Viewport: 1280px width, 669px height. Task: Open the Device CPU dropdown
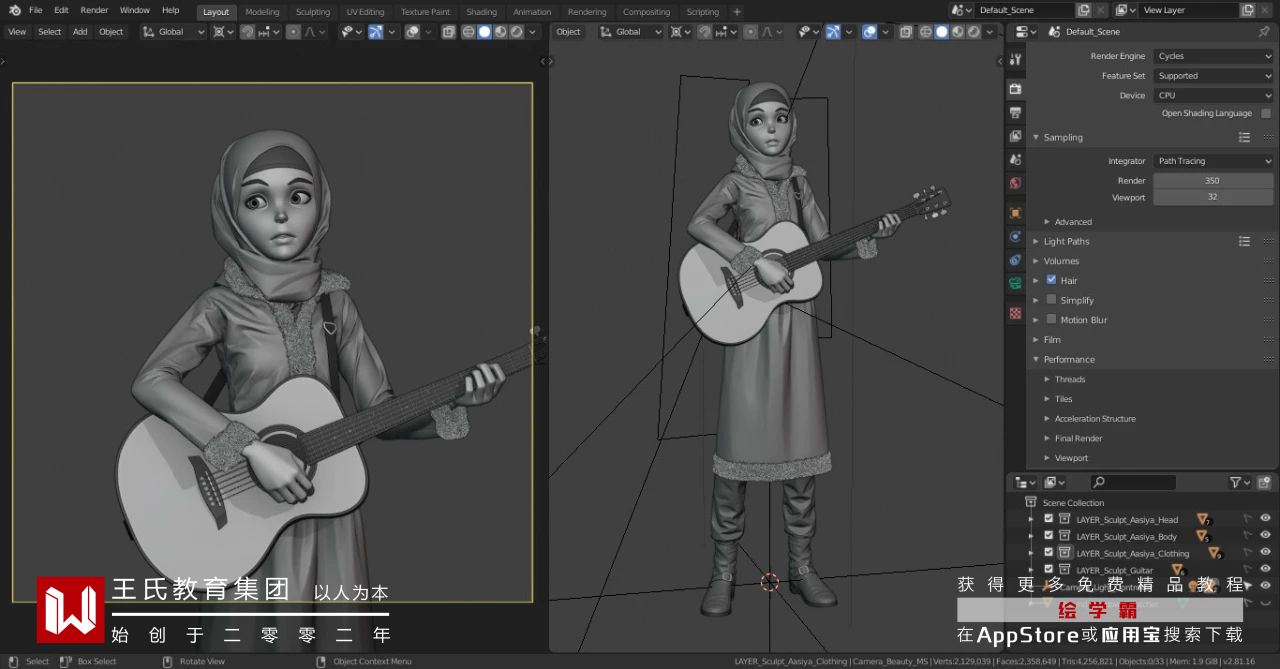click(x=1213, y=96)
